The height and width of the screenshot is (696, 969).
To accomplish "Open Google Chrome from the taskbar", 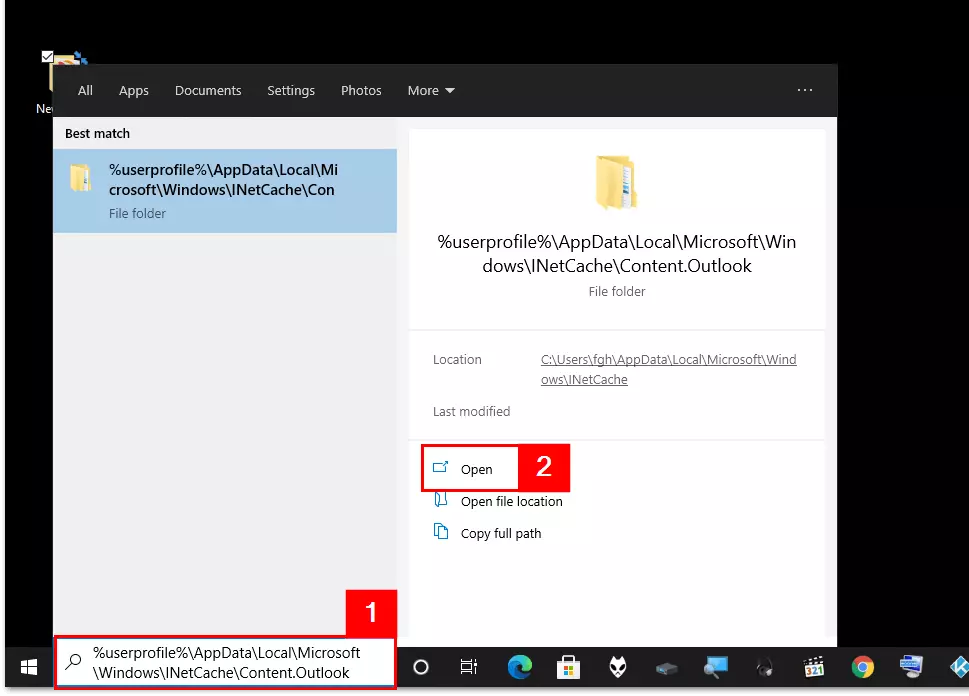I will point(861,666).
